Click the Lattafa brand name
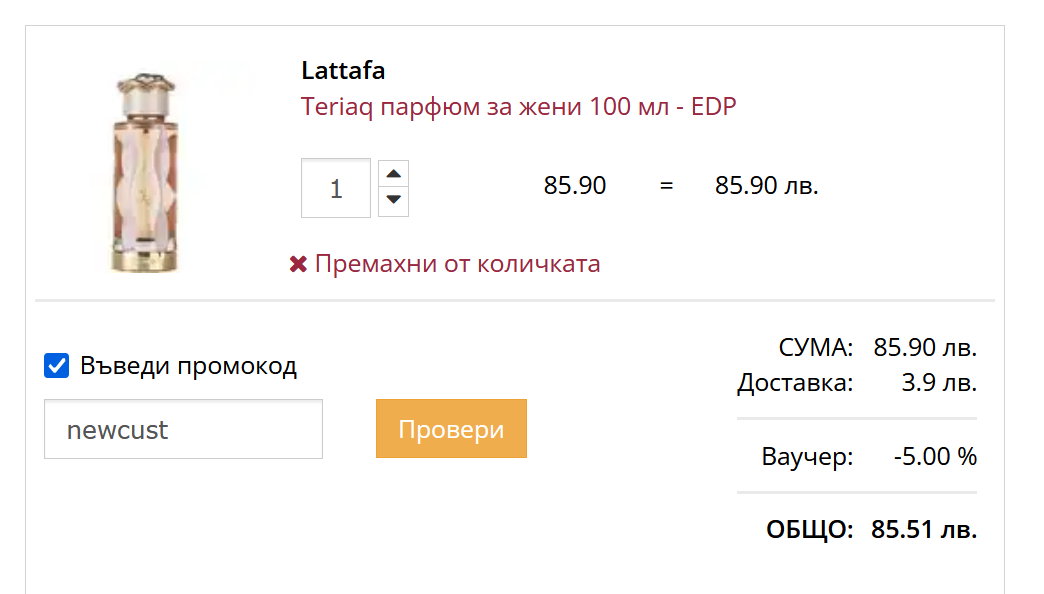This screenshot has height=594, width=1044. click(x=343, y=71)
